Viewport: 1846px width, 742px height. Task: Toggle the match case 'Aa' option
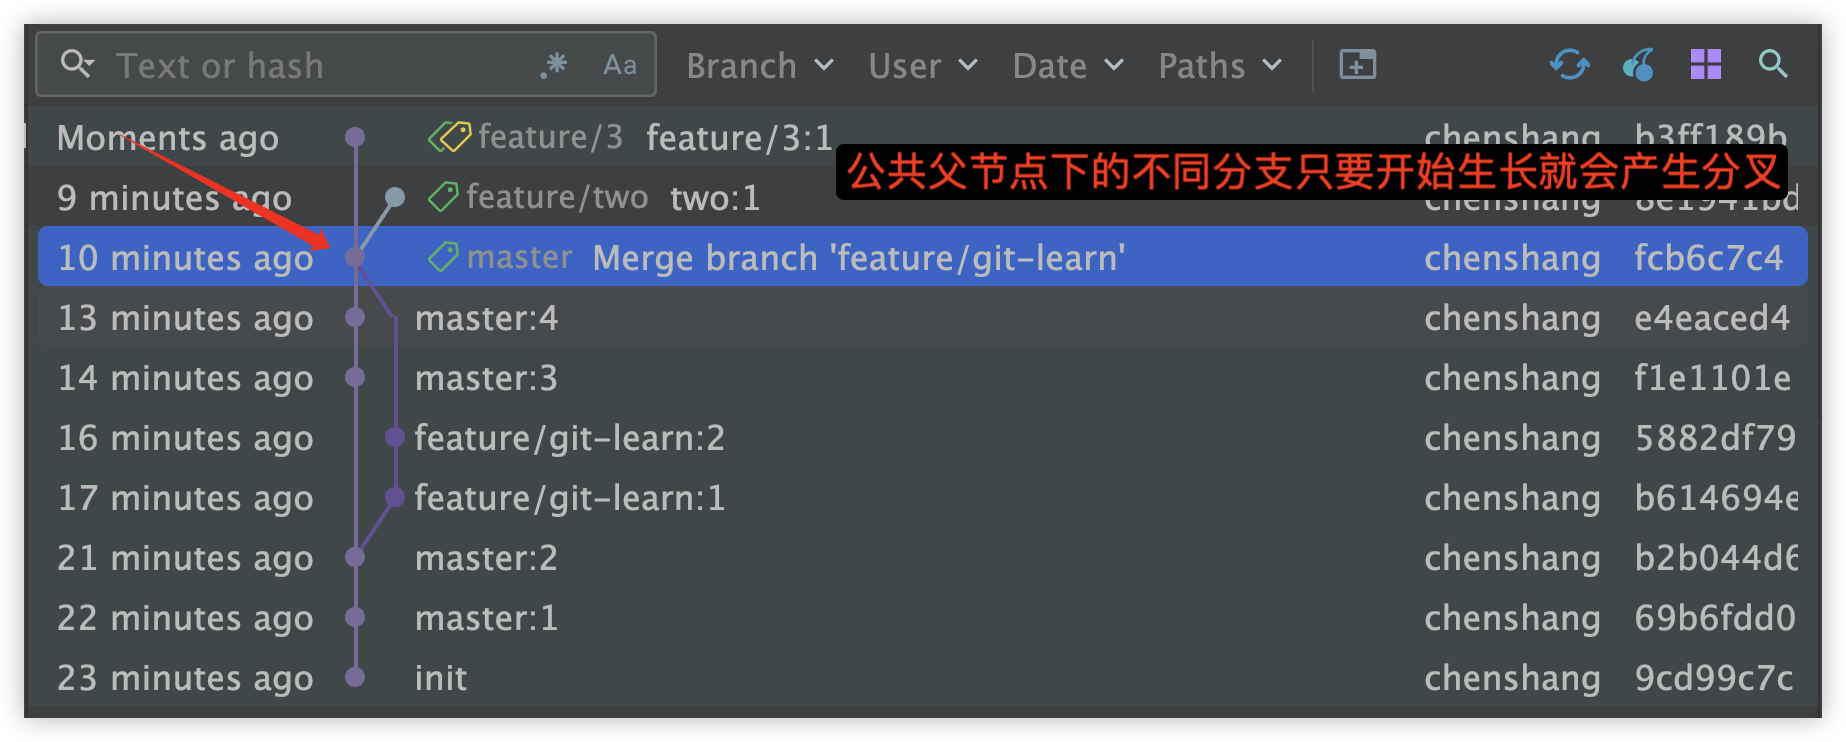click(x=620, y=65)
